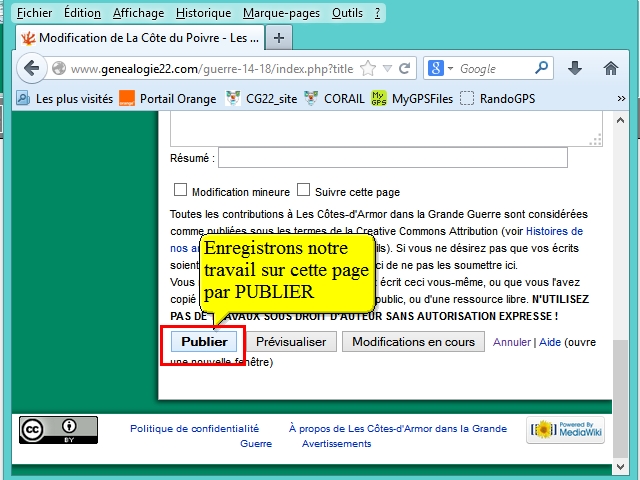Screen dimensions: 640x480
Task: Open Histoires de link in license text
Action: pos(554,231)
